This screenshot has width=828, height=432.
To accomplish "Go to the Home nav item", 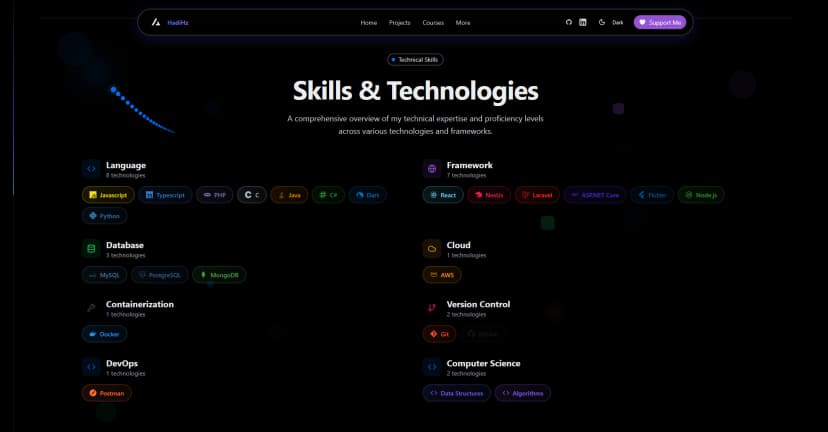I will point(369,23).
